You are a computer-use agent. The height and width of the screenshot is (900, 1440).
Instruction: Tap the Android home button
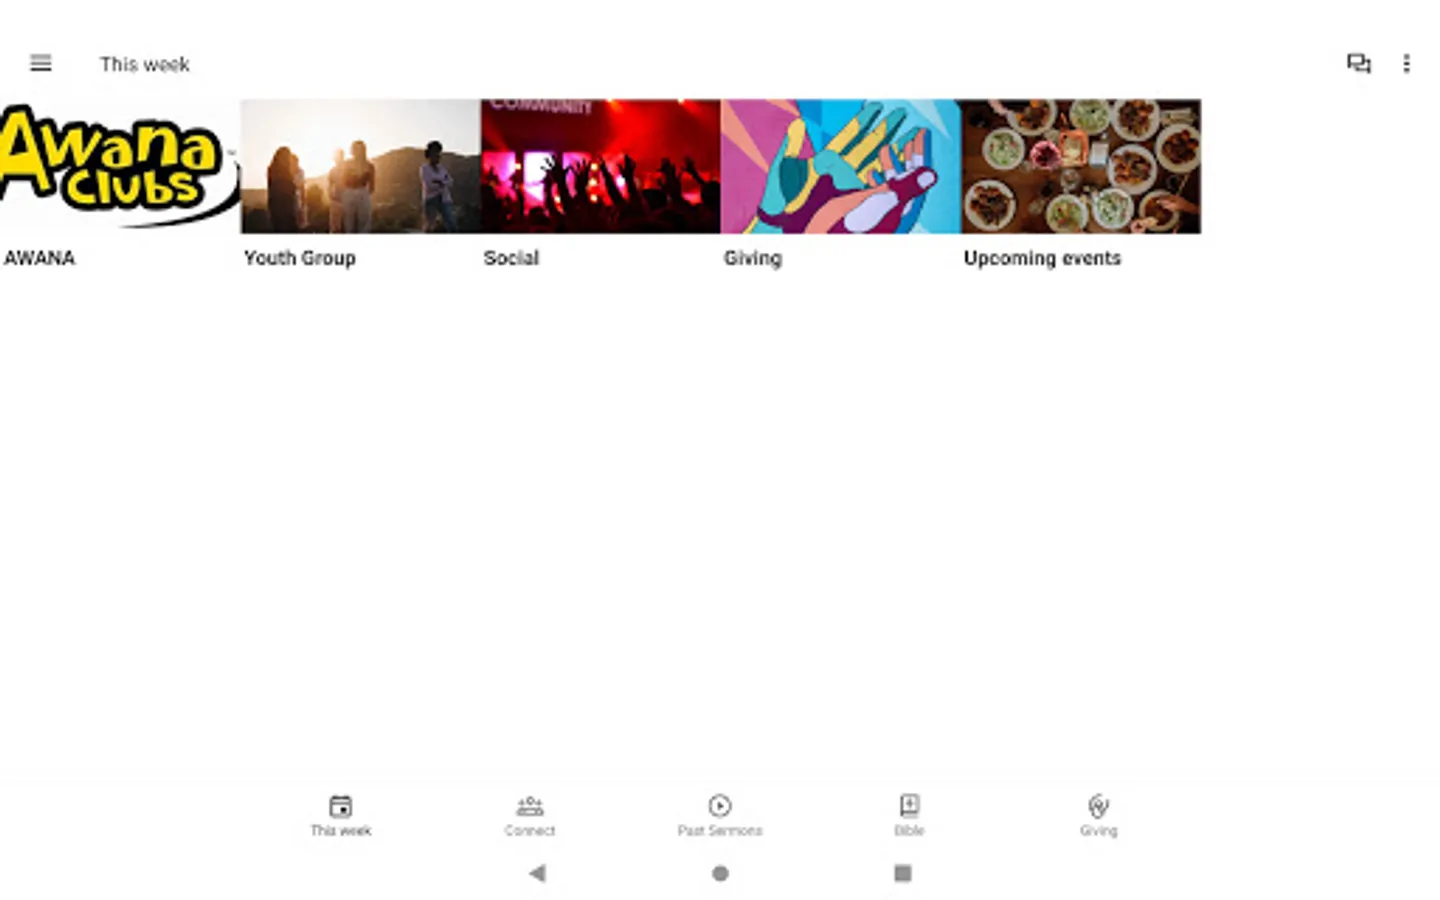click(x=720, y=873)
